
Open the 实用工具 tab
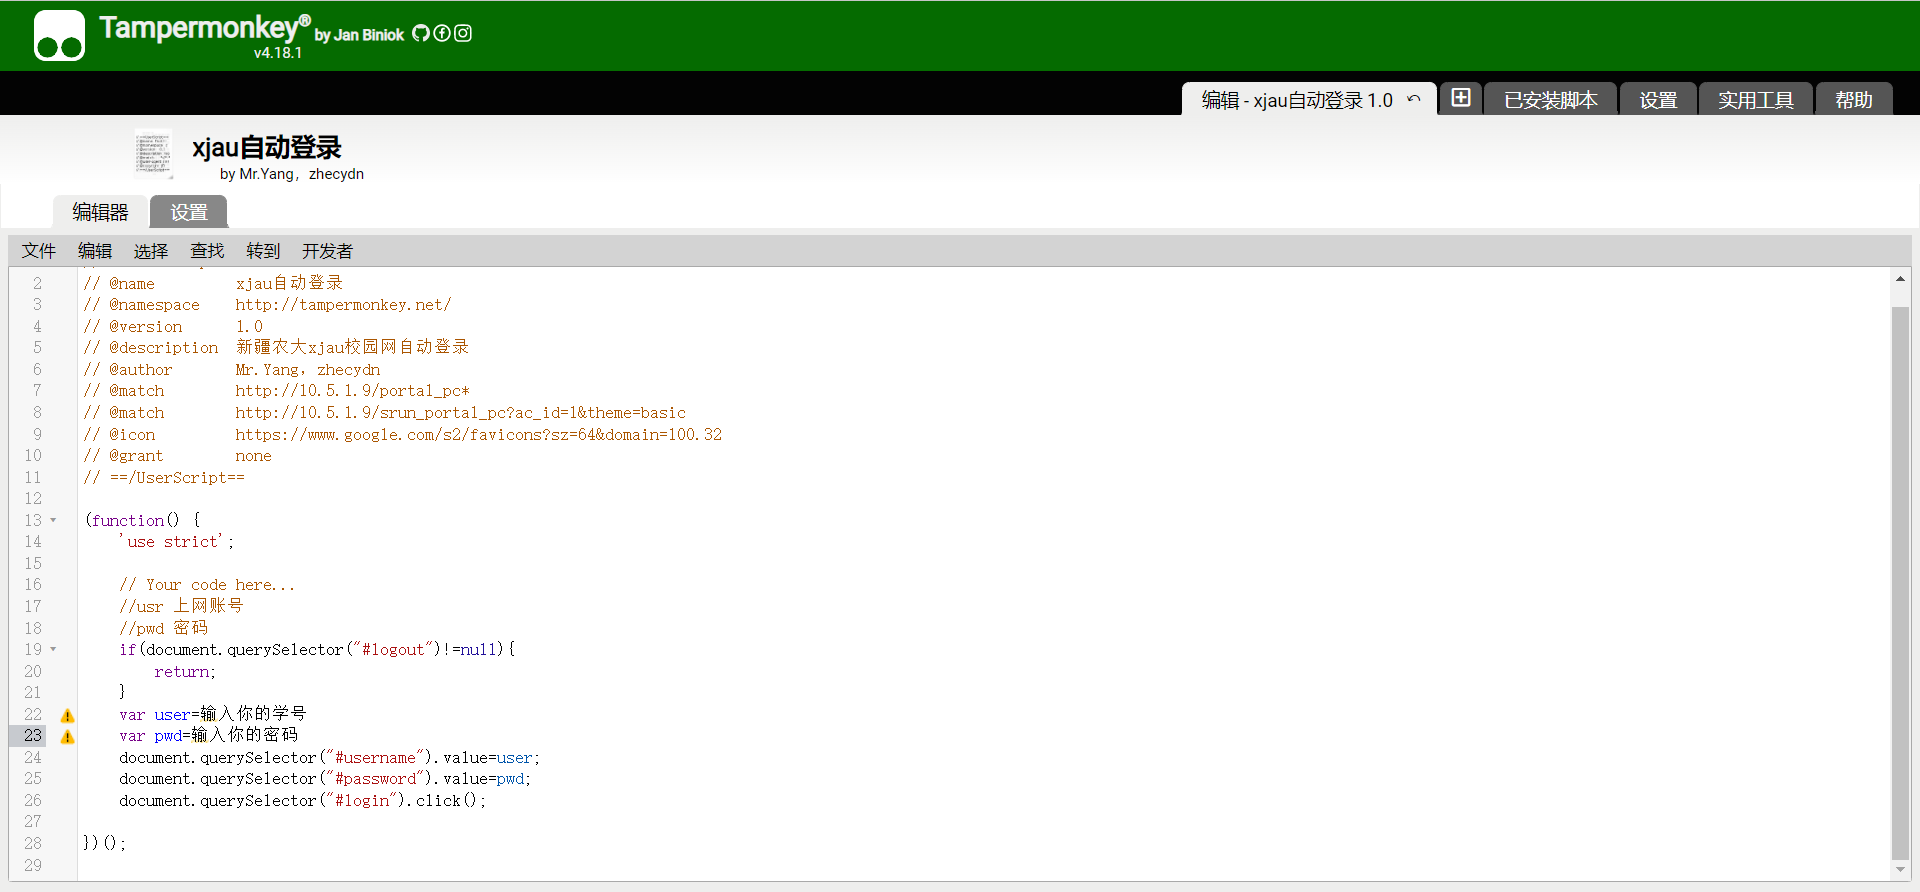tap(1755, 100)
